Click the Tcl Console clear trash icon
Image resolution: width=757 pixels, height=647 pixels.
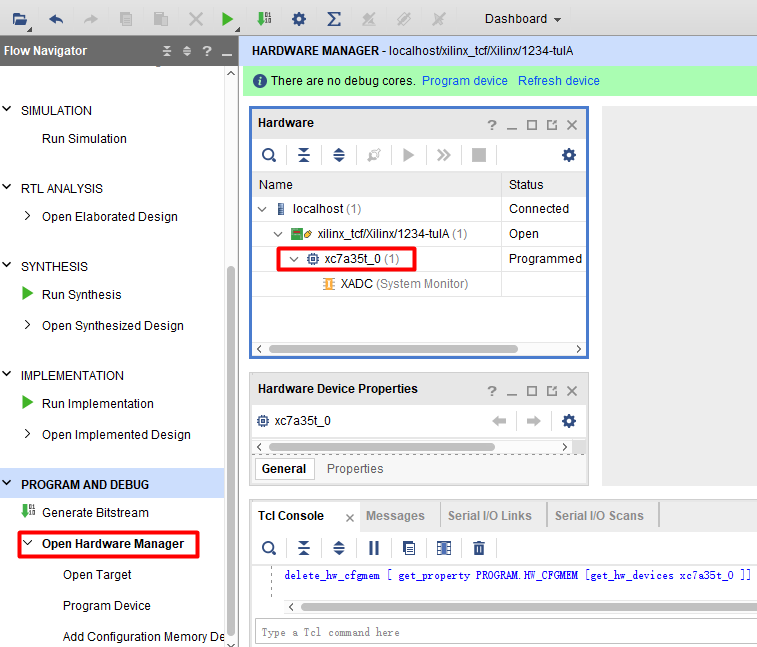pos(479,548)
